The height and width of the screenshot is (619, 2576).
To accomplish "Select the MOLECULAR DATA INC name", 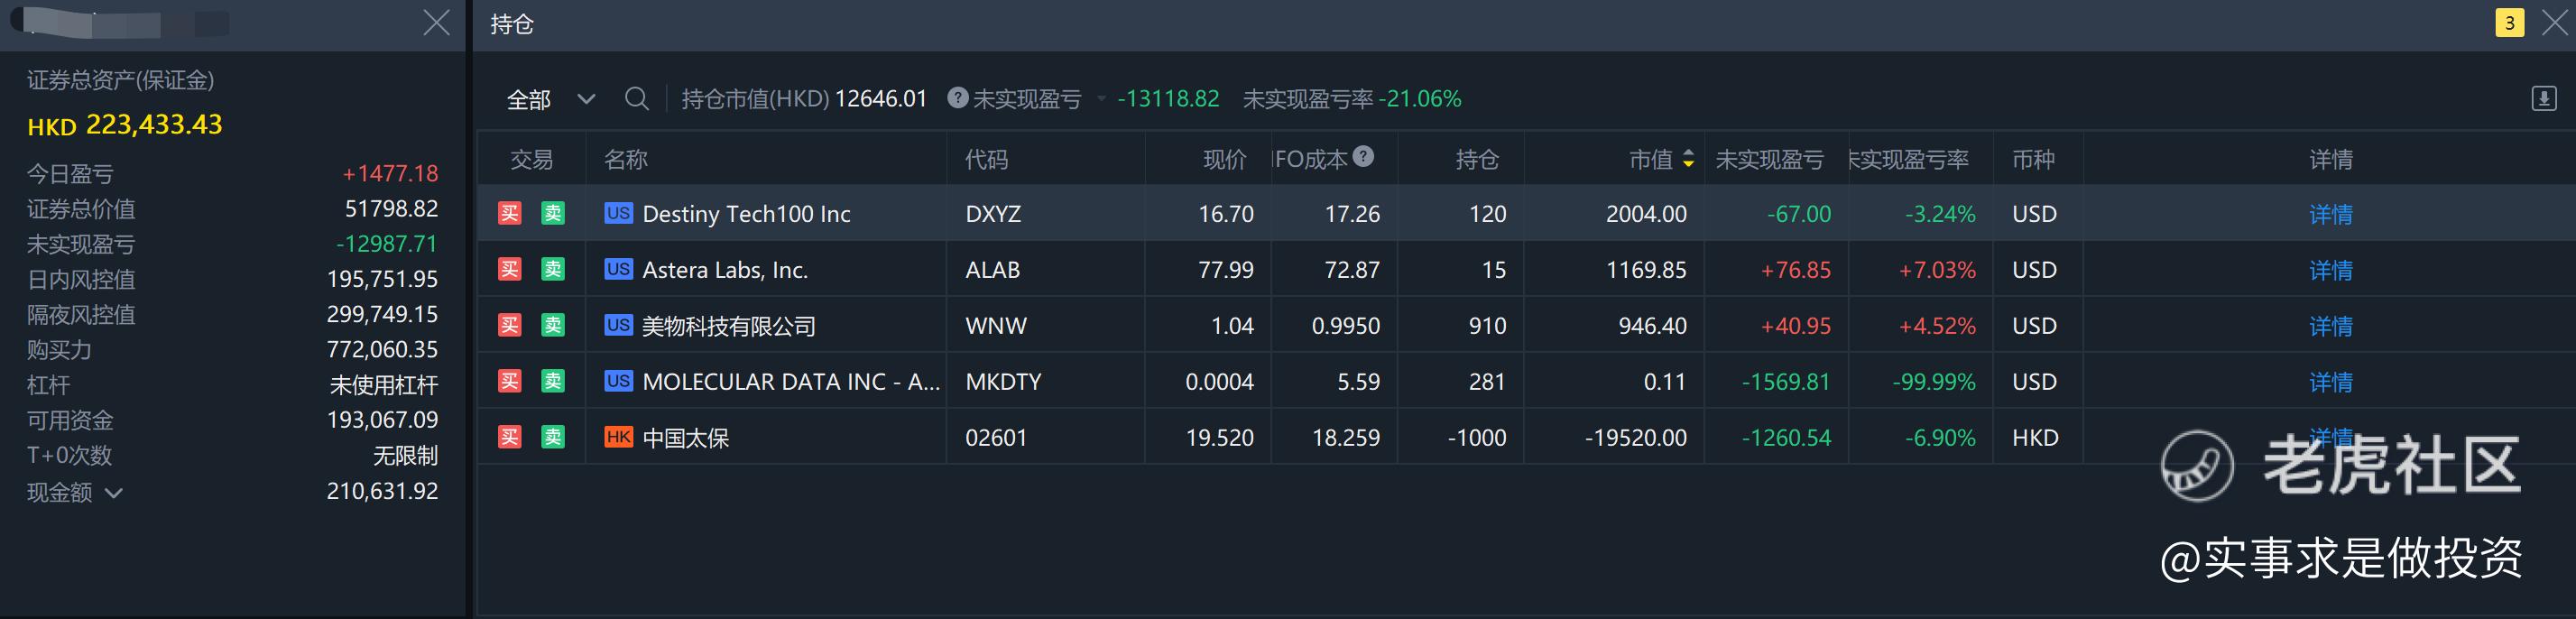I will tap(791, 382).
